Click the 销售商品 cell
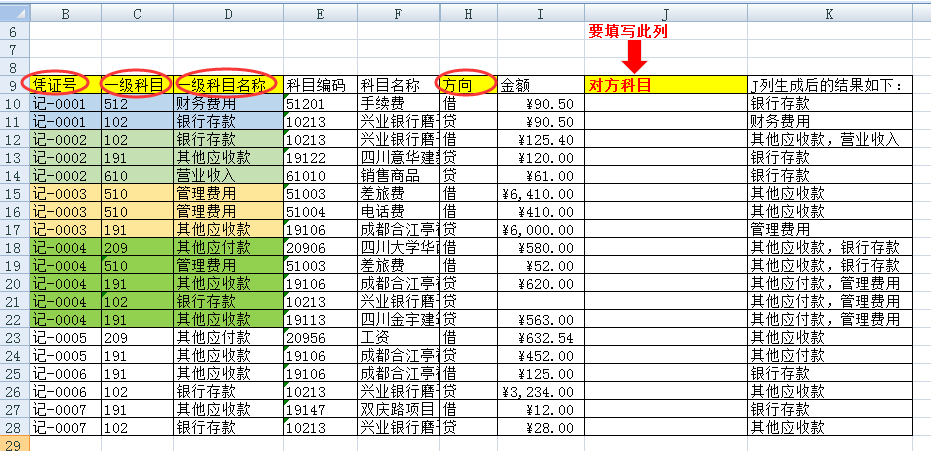This screenshot has height=451, width=931. coord(397,176)
